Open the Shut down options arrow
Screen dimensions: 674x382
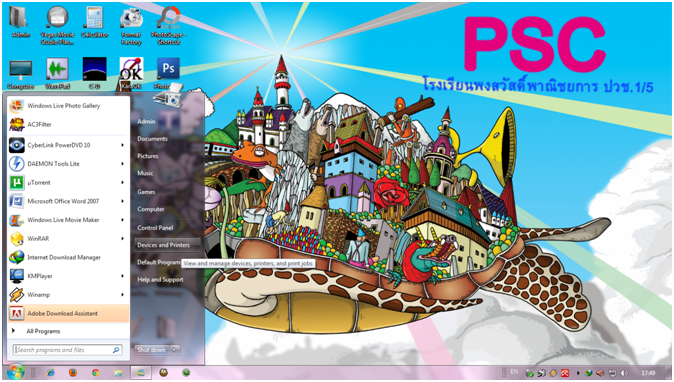[x=175, y=350]
